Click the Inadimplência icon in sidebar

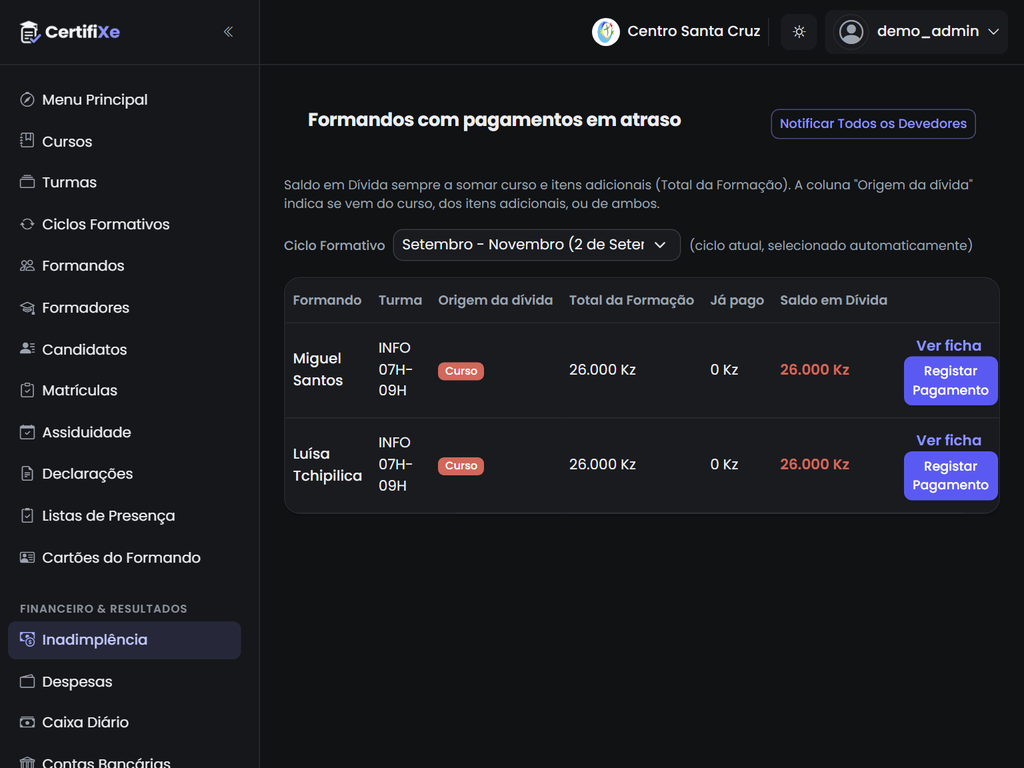[x=27, y=639]
